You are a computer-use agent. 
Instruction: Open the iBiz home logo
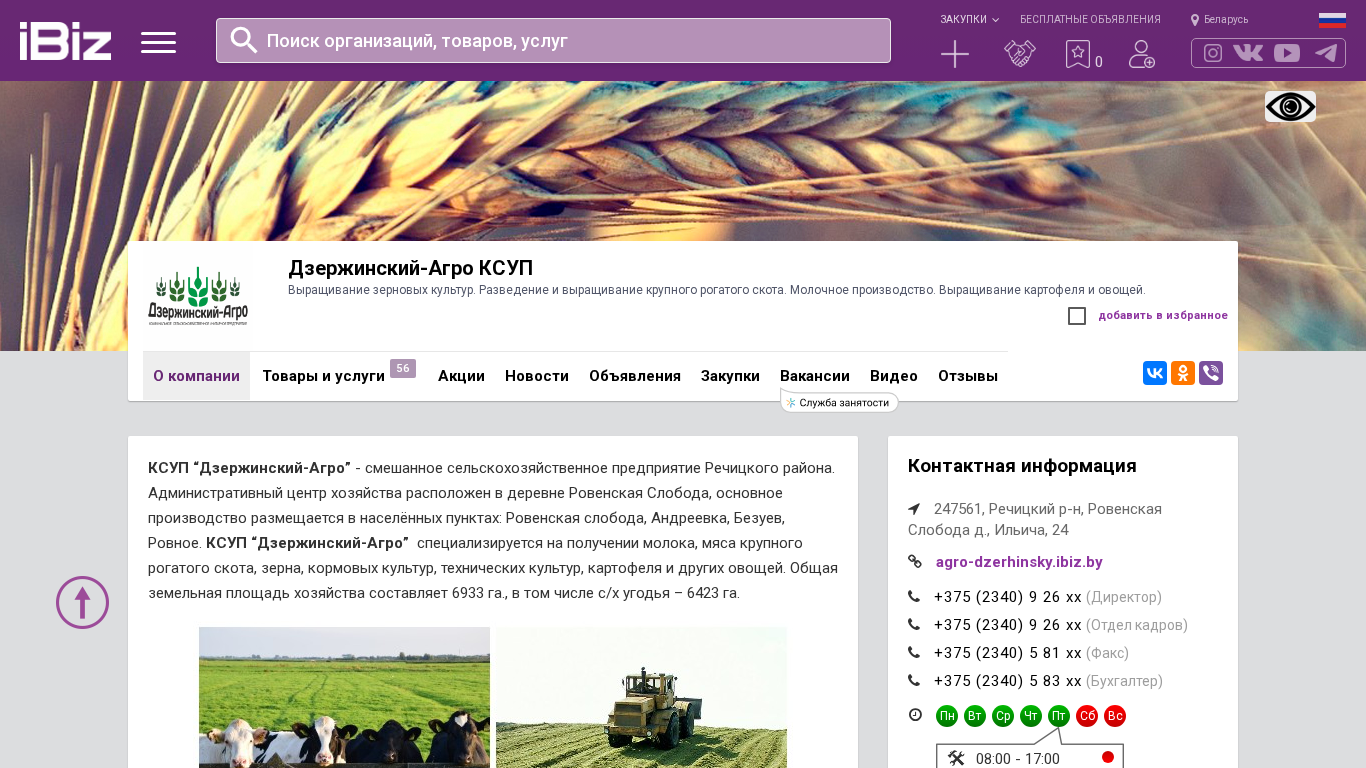(65, 41)
